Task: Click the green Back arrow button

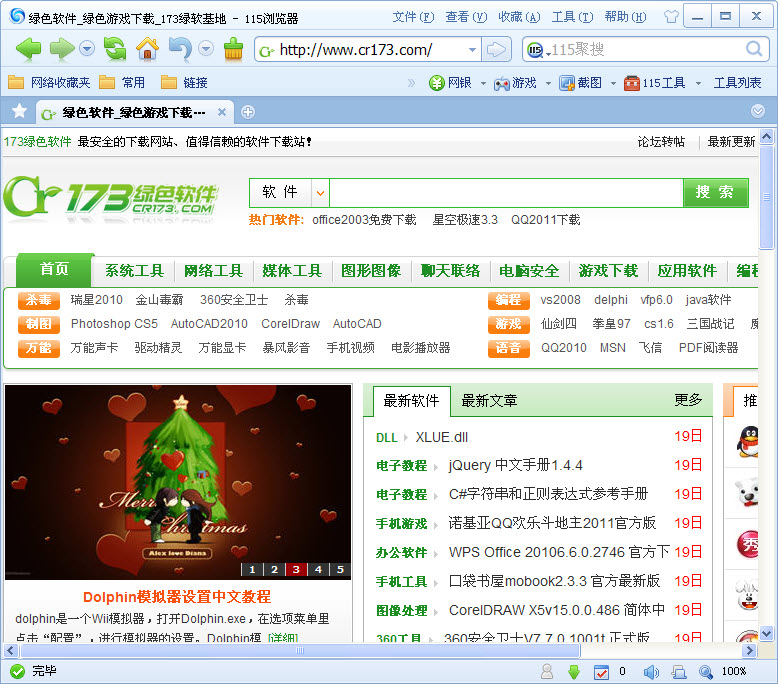Action: click(x=28, y=49)
